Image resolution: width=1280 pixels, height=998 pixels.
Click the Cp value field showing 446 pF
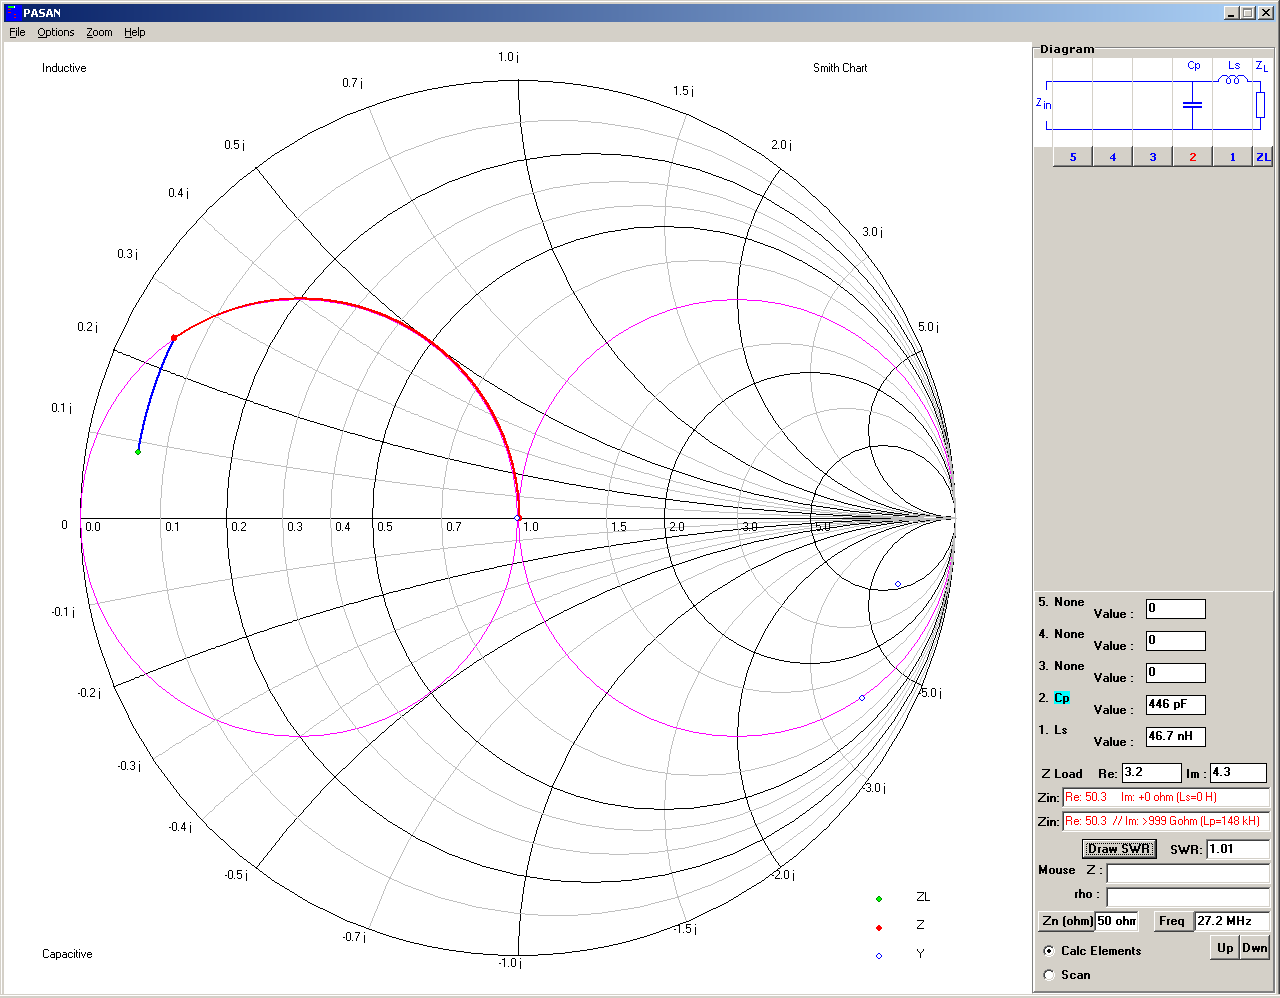[x=1175, y=705]
